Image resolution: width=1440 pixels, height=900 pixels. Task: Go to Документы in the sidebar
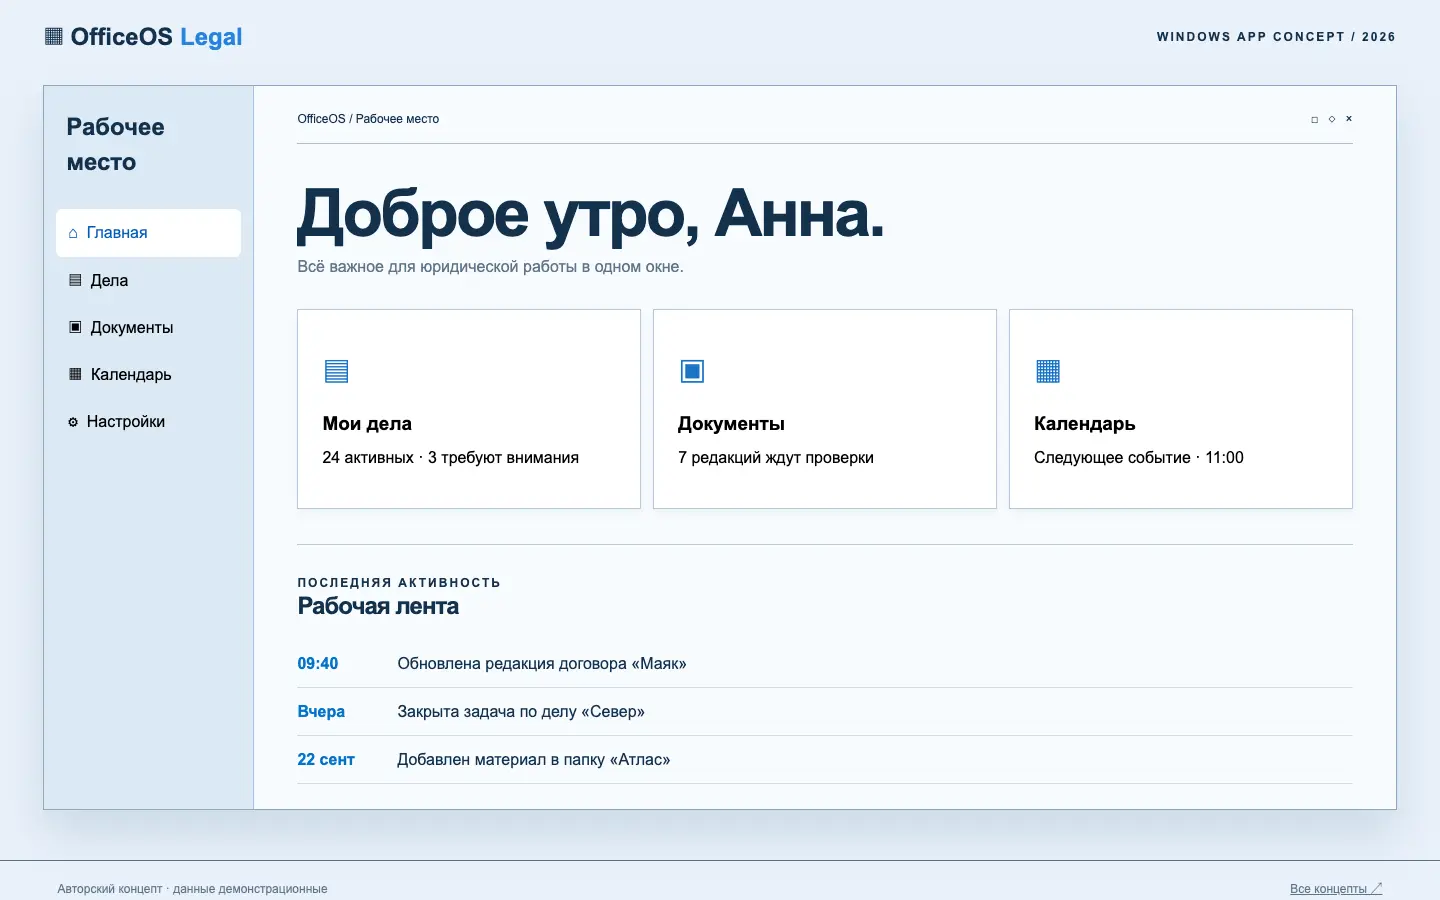coord(148,327)
